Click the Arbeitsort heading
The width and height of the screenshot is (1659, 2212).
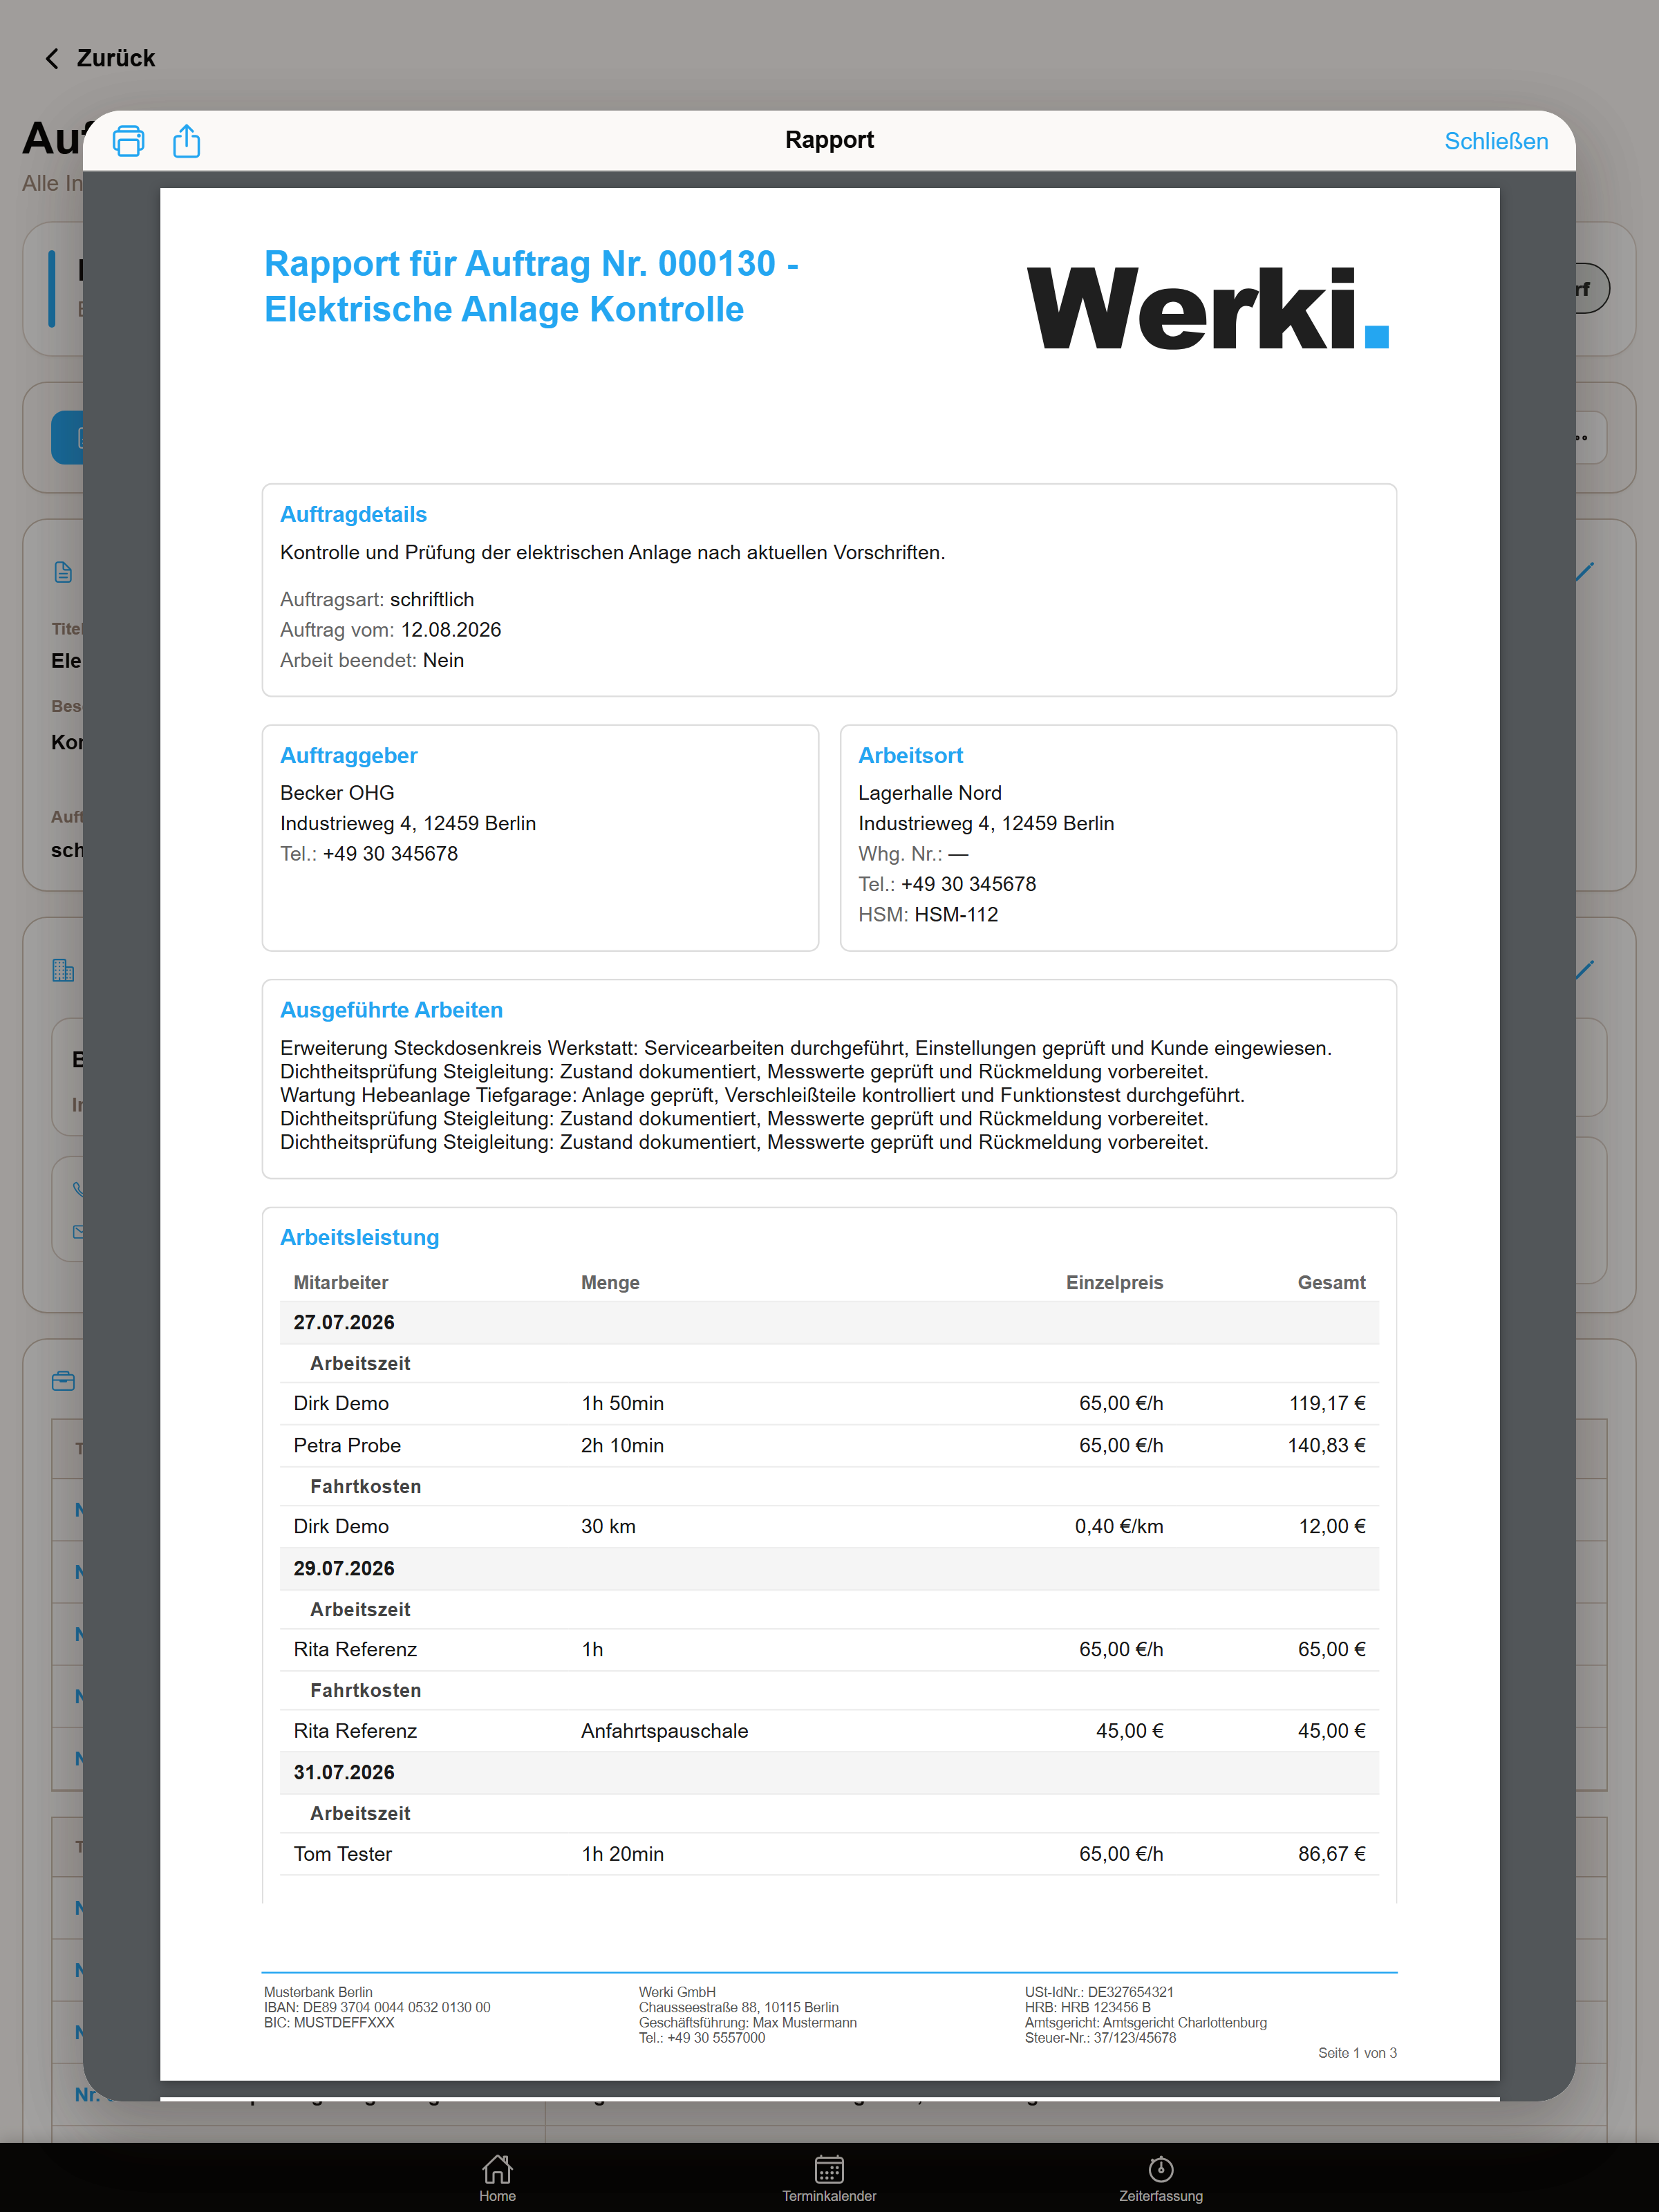tap(910, 755)
